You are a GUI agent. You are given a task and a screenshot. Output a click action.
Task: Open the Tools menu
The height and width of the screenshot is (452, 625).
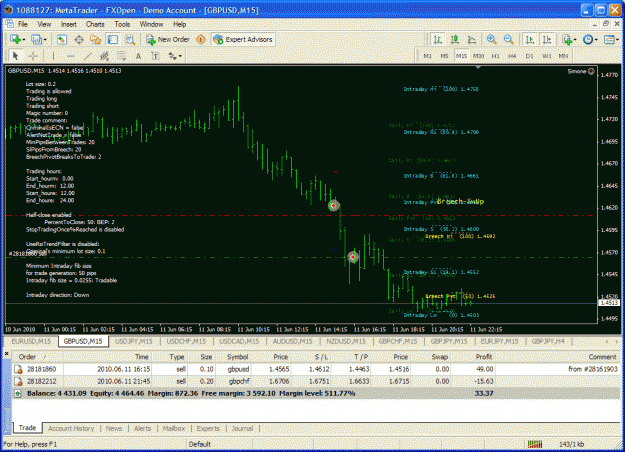click(x=122, y=24)
